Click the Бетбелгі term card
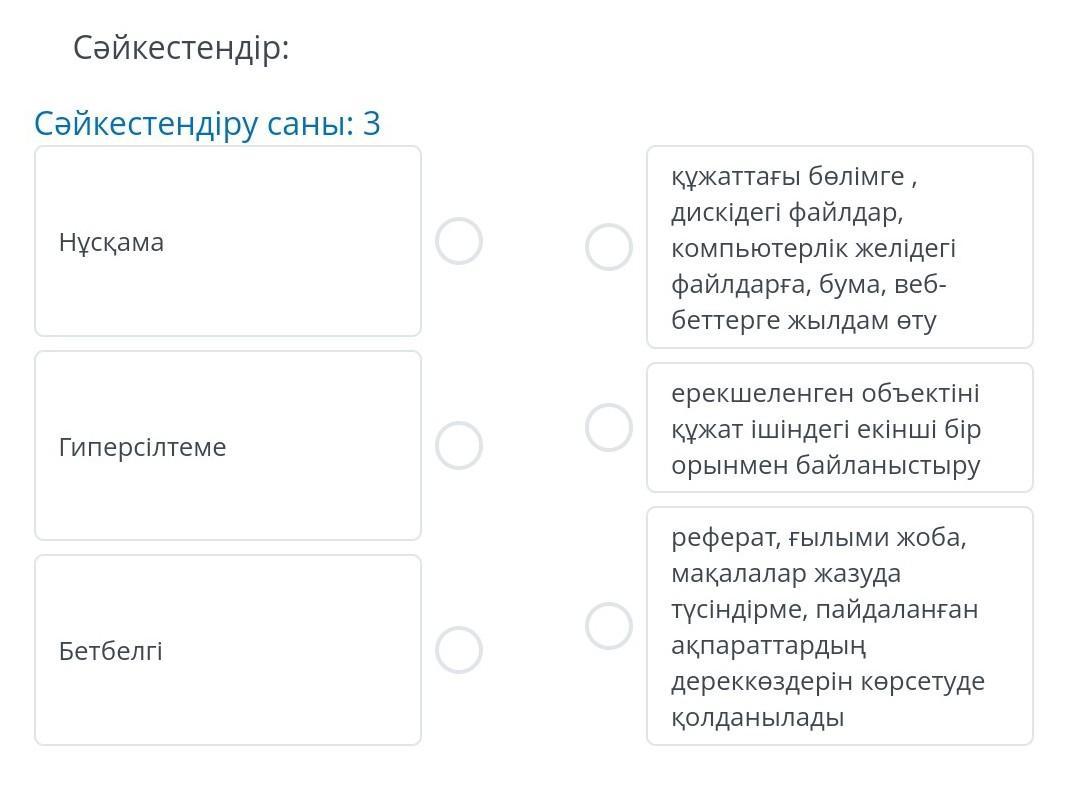The width and height of the screenshot is (1073, 786). click(x=228, y=650)
